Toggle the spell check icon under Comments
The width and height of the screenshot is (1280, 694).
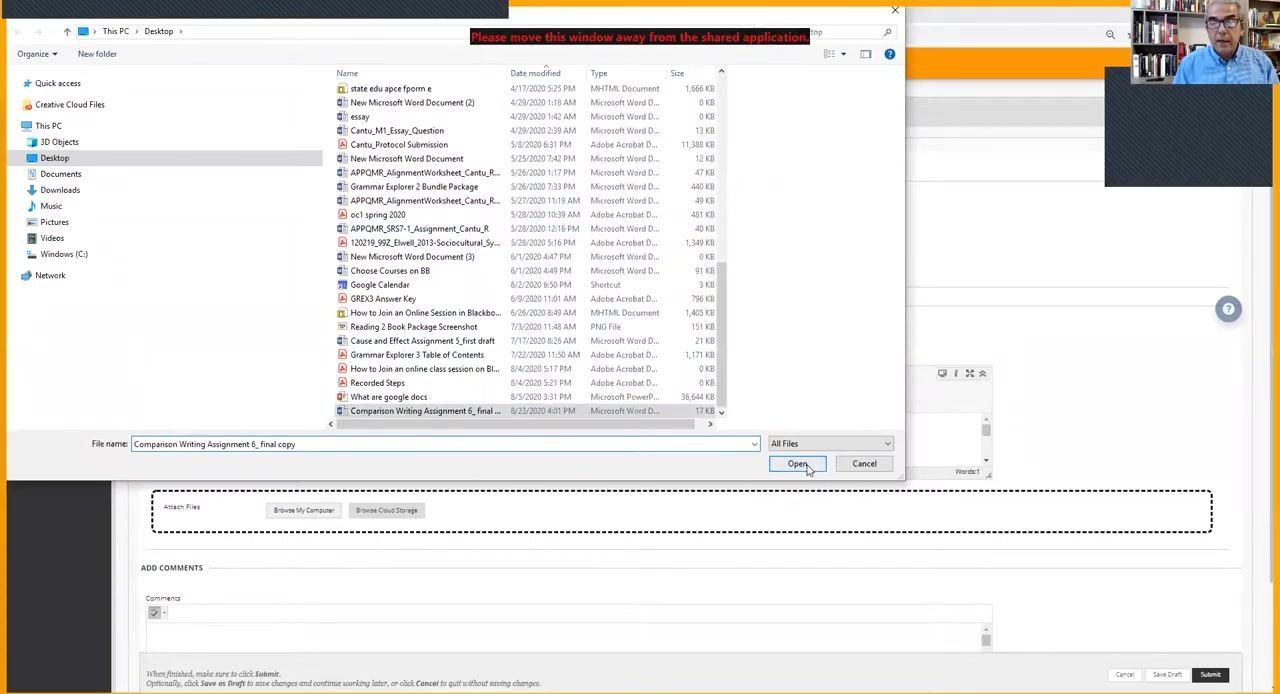(154, 613)
